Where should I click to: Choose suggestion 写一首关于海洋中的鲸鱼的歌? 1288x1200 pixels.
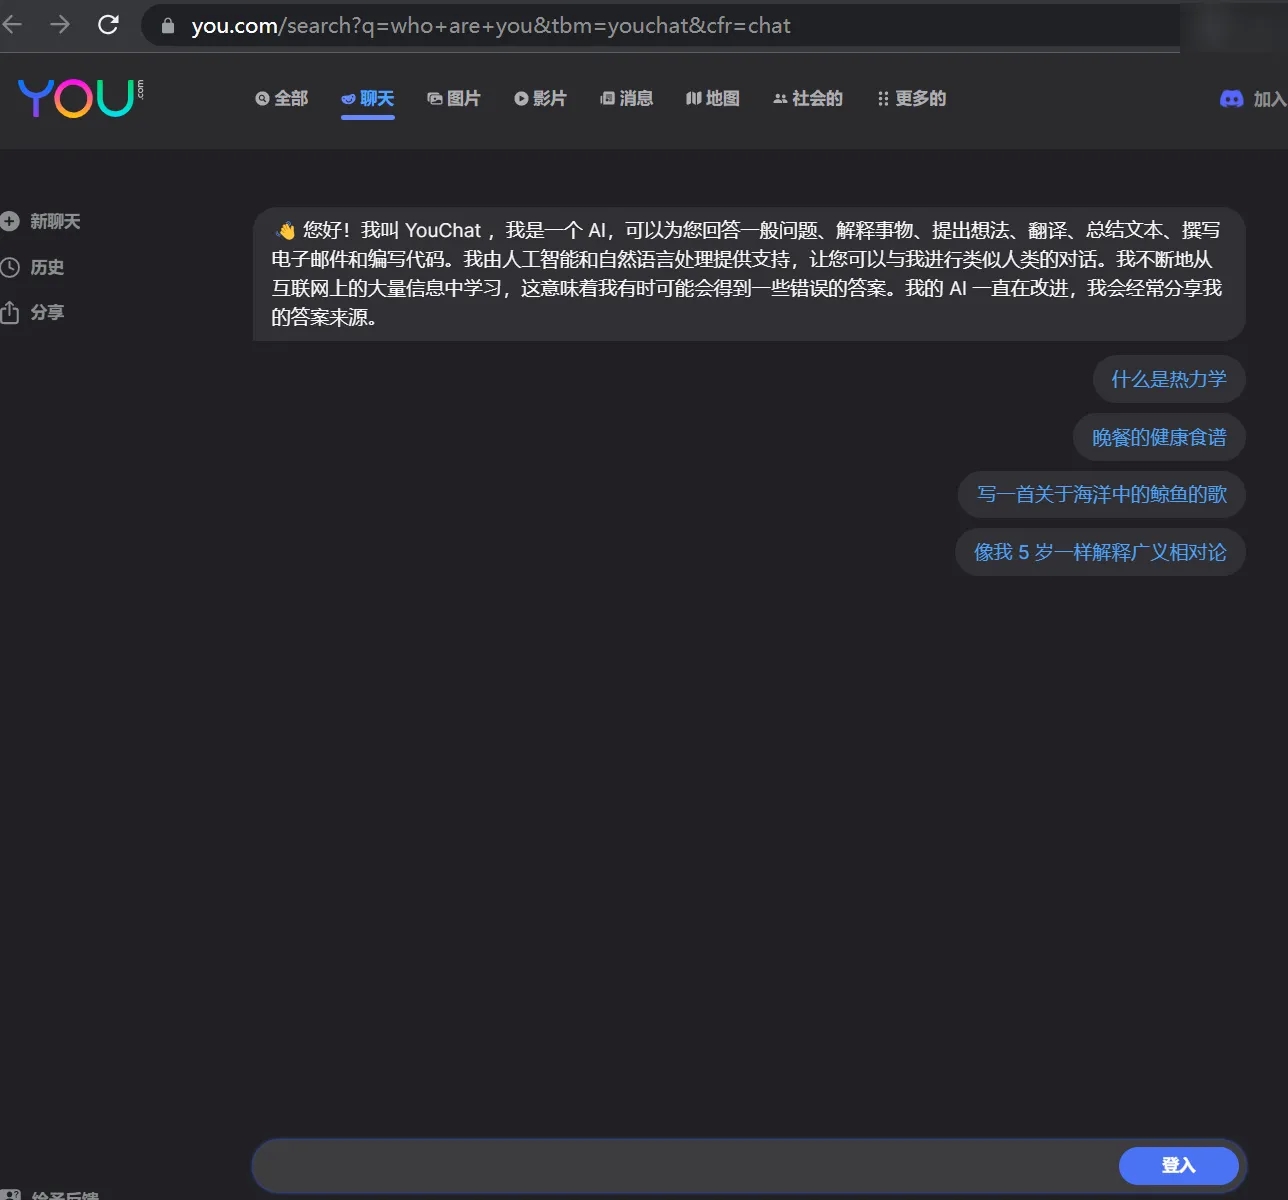tap(1102, 494)
